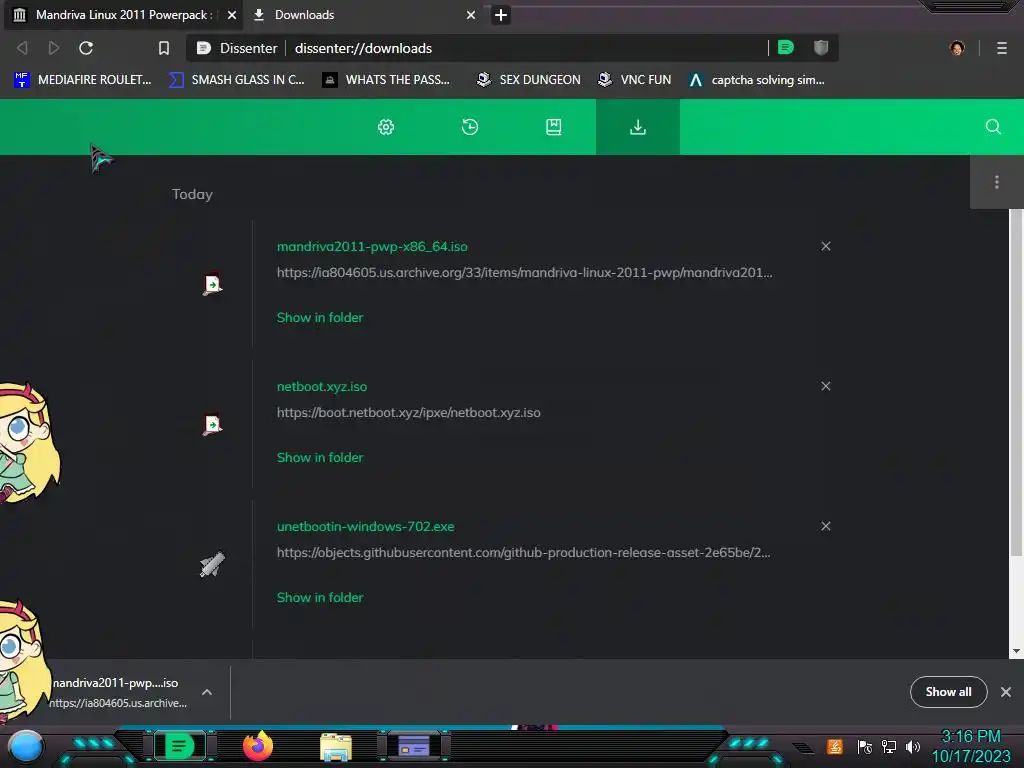Switch to the Downloads tab
1024x768 pixels.
point(362,14)
